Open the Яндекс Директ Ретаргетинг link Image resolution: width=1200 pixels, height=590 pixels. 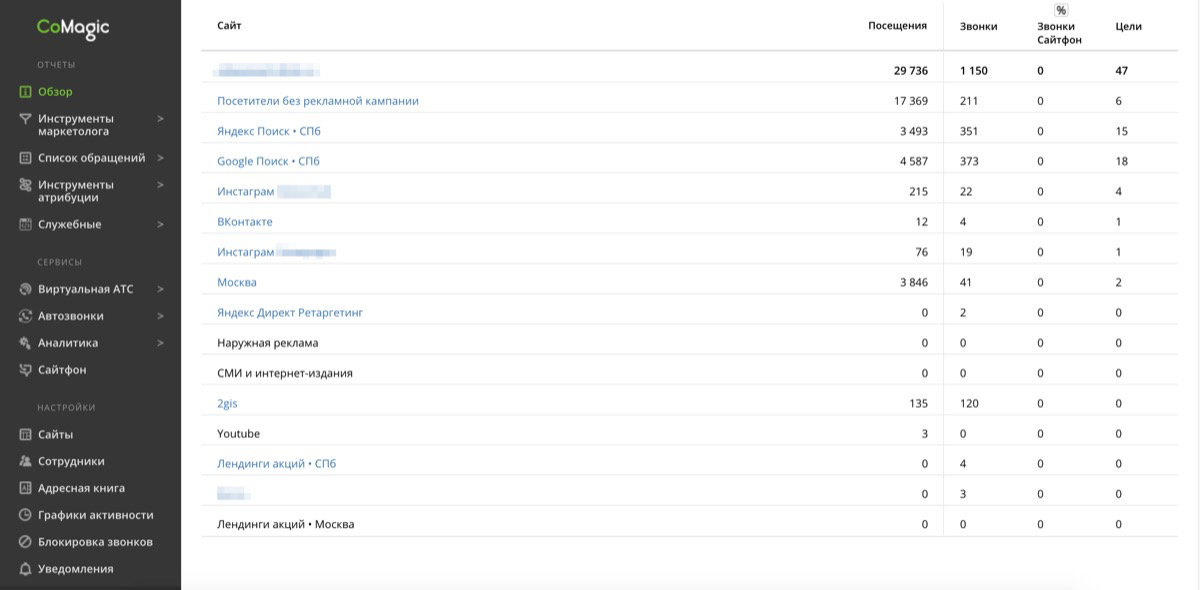tap(290, 313)
